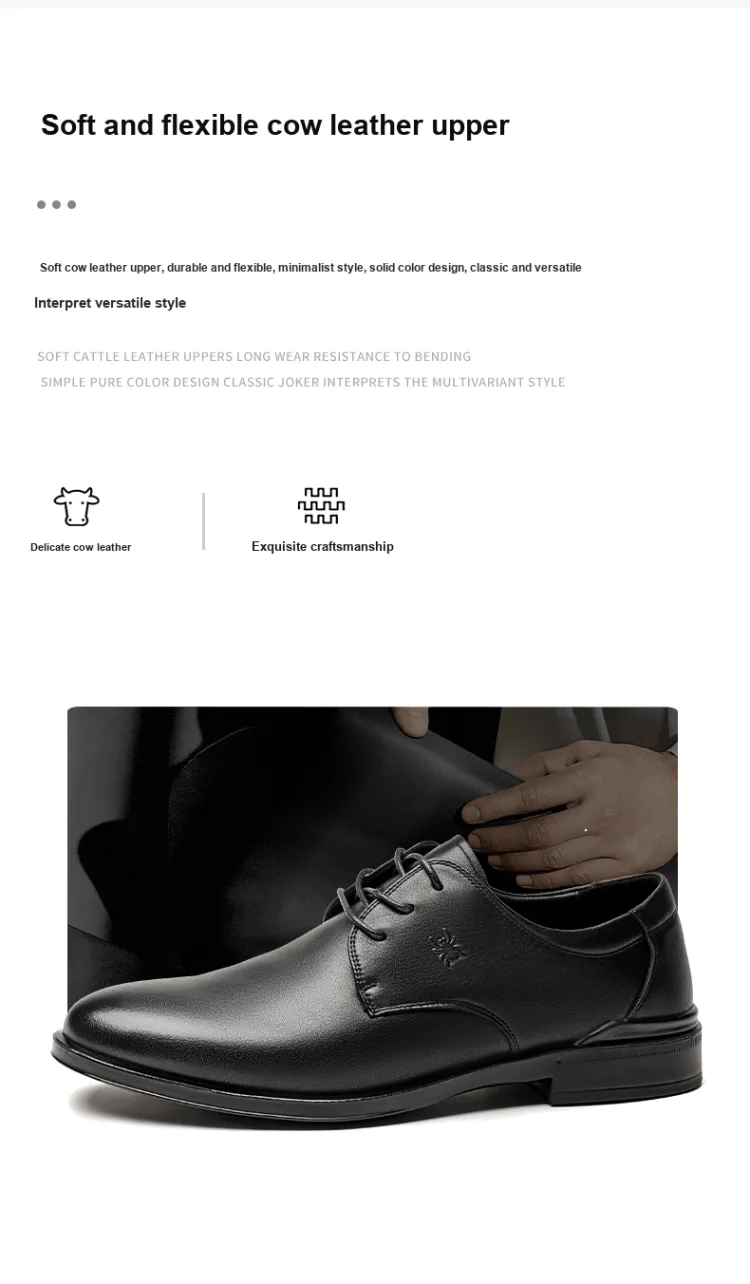Viewport: 750px width, 1284px height.
Task: Click the 'Soft cow leather upper, durable' description line
Action: [x=310, y=268]
